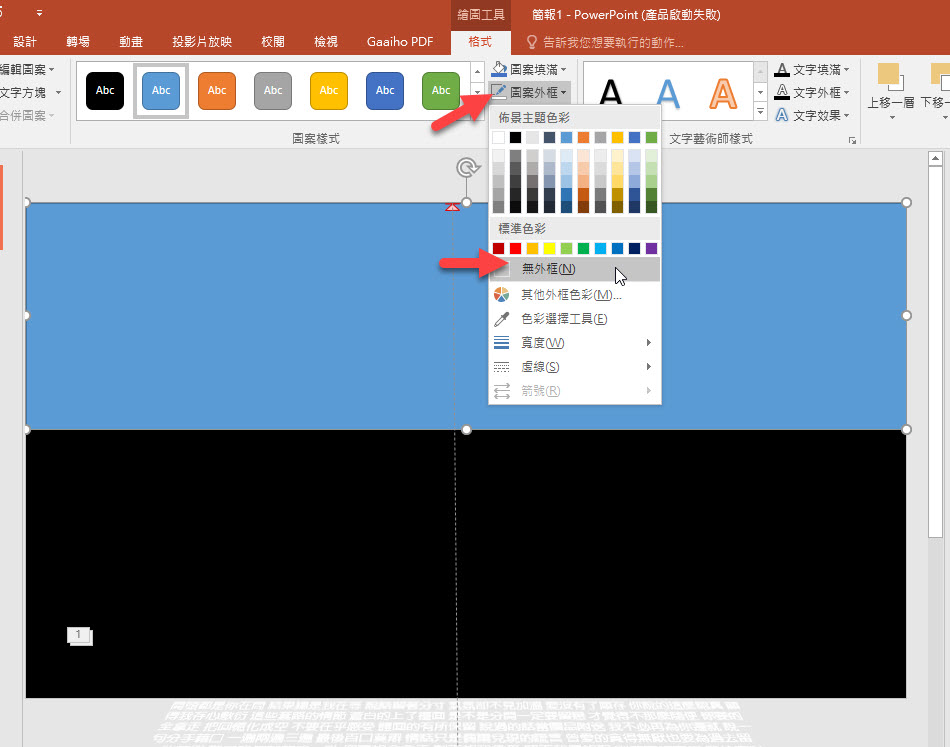Click the 圖案外框 pen icon
950x747 pixels.
499,92
